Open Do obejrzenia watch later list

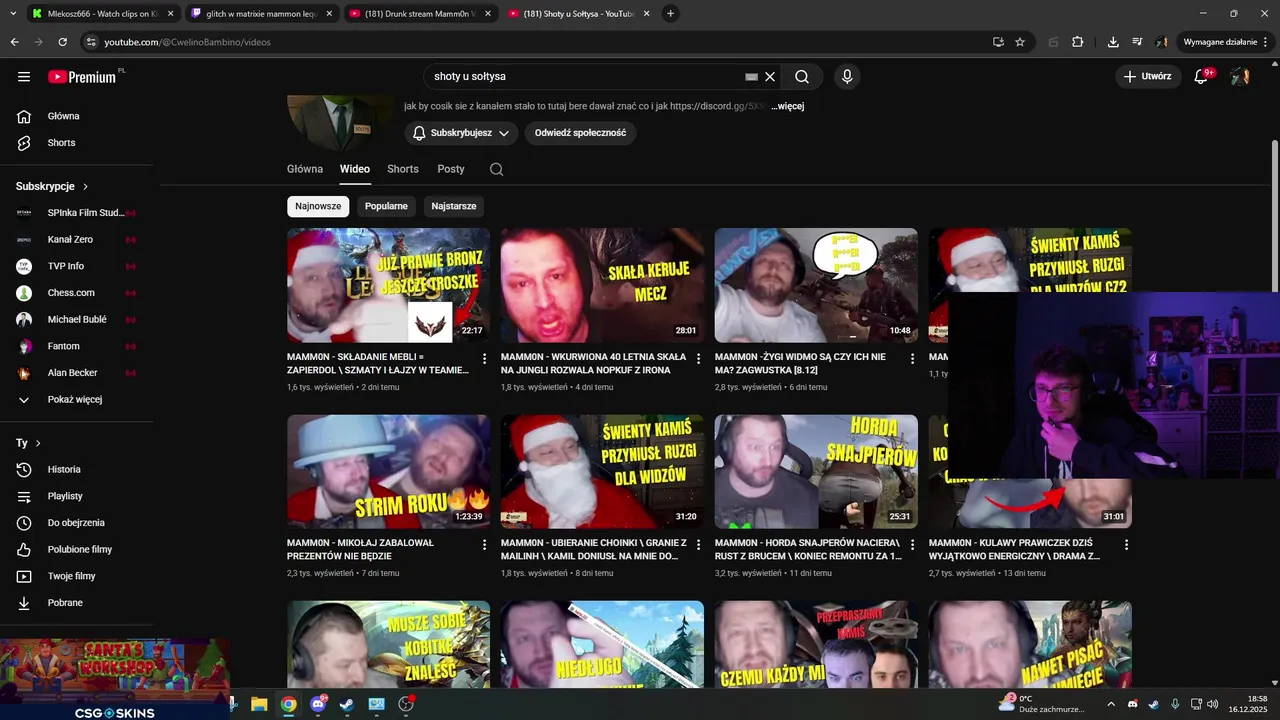77,523
